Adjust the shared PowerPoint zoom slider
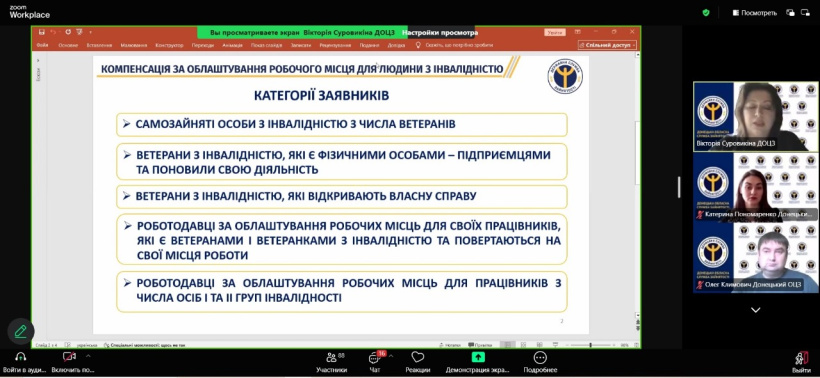 [x=590, y=345]
